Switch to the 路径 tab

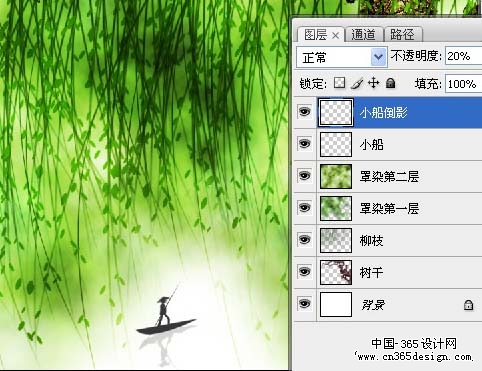coord(403,35)
